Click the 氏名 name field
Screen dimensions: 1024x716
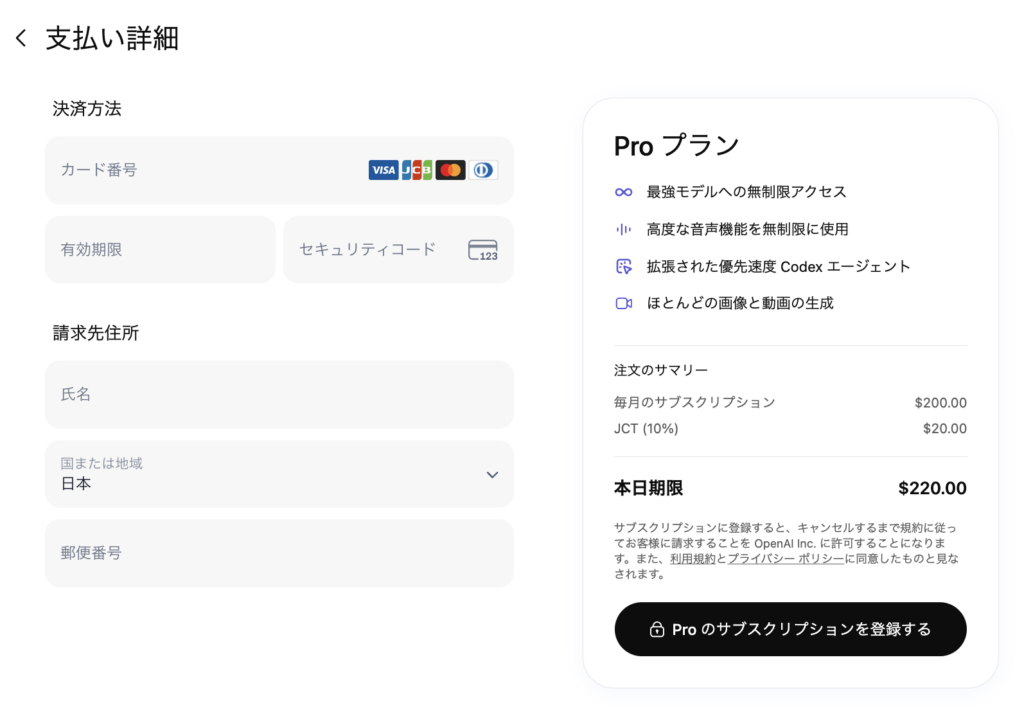[279, 395]
